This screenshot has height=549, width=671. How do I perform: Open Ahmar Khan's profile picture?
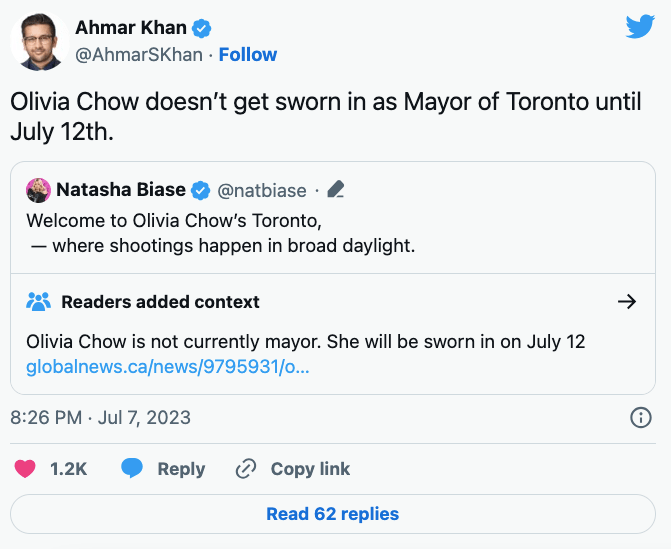[x=38, y=41]
